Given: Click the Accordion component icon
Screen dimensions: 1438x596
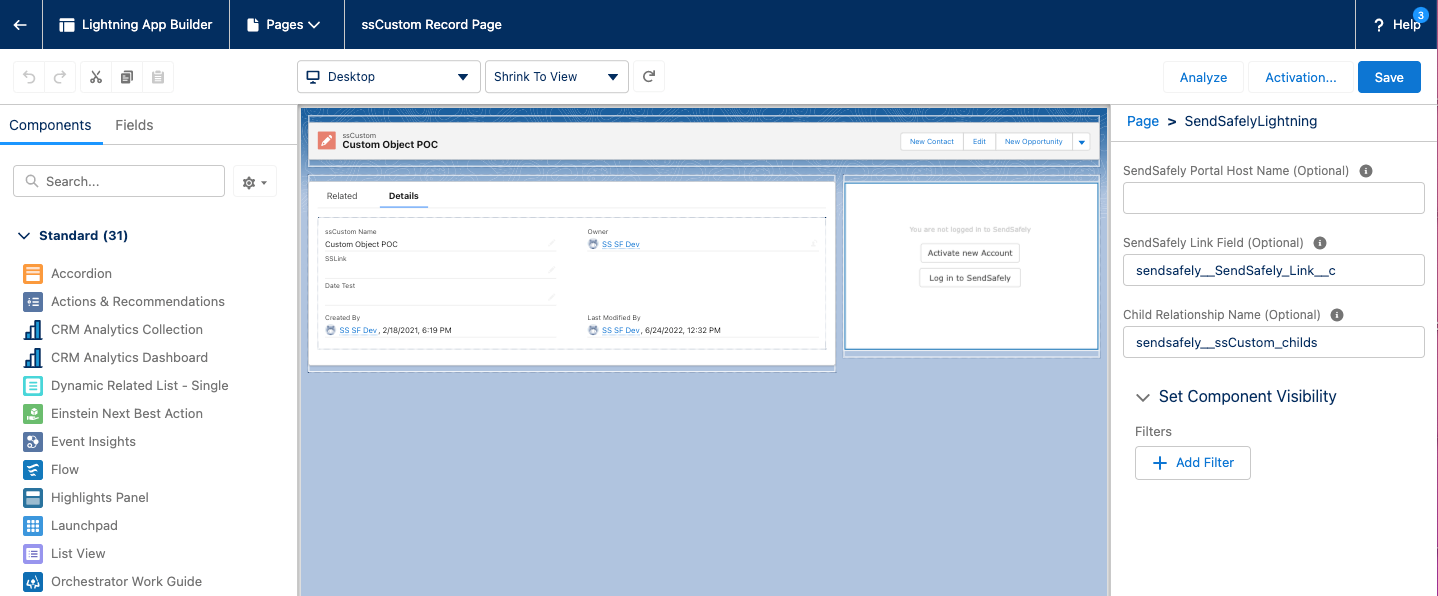Looking at the screenshot, I should [33, 273].
